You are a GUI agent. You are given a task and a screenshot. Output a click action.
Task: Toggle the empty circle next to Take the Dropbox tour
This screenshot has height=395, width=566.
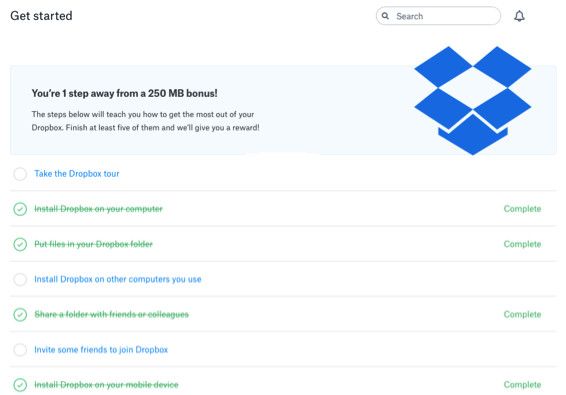(x=20, y=174)
